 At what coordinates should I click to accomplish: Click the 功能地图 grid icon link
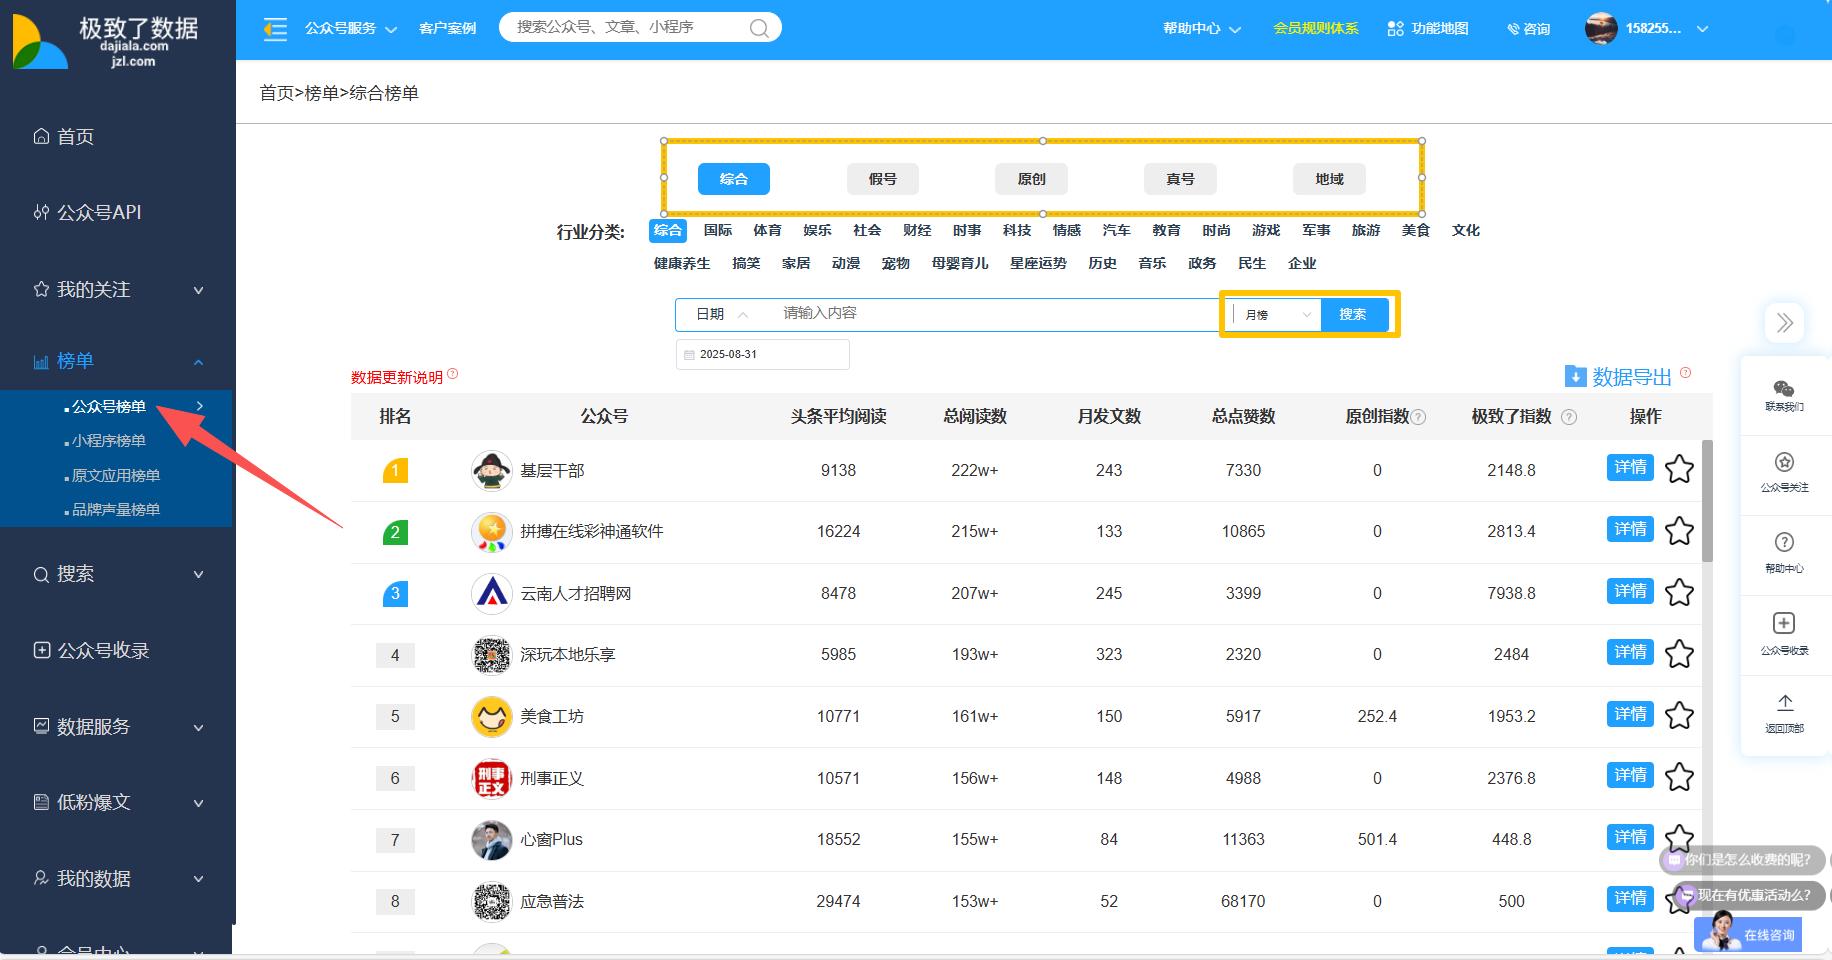point(1428,28)
